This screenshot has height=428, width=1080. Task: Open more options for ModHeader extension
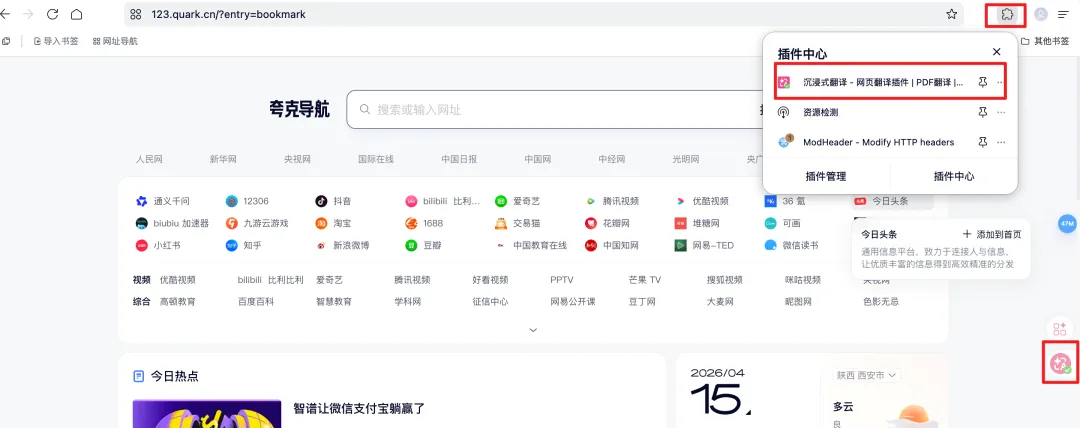click(1001, 142)
